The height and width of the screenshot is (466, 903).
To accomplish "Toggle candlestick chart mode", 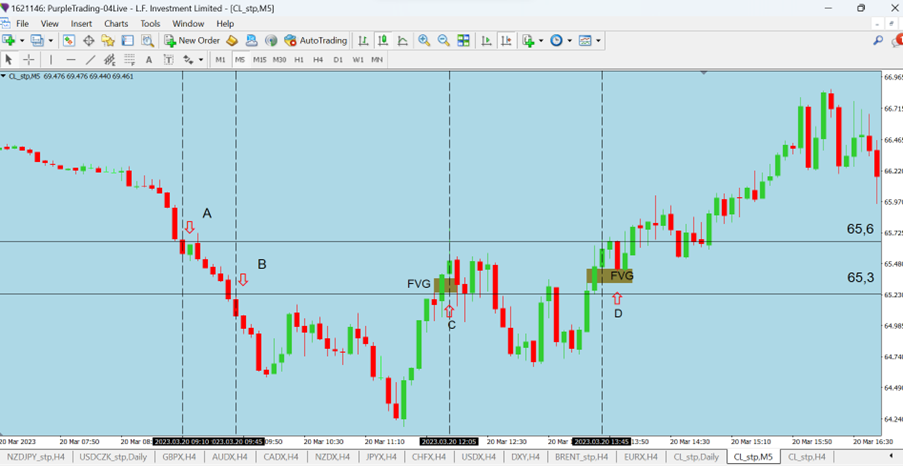I will pyautogui.click(x=383, y=41).
